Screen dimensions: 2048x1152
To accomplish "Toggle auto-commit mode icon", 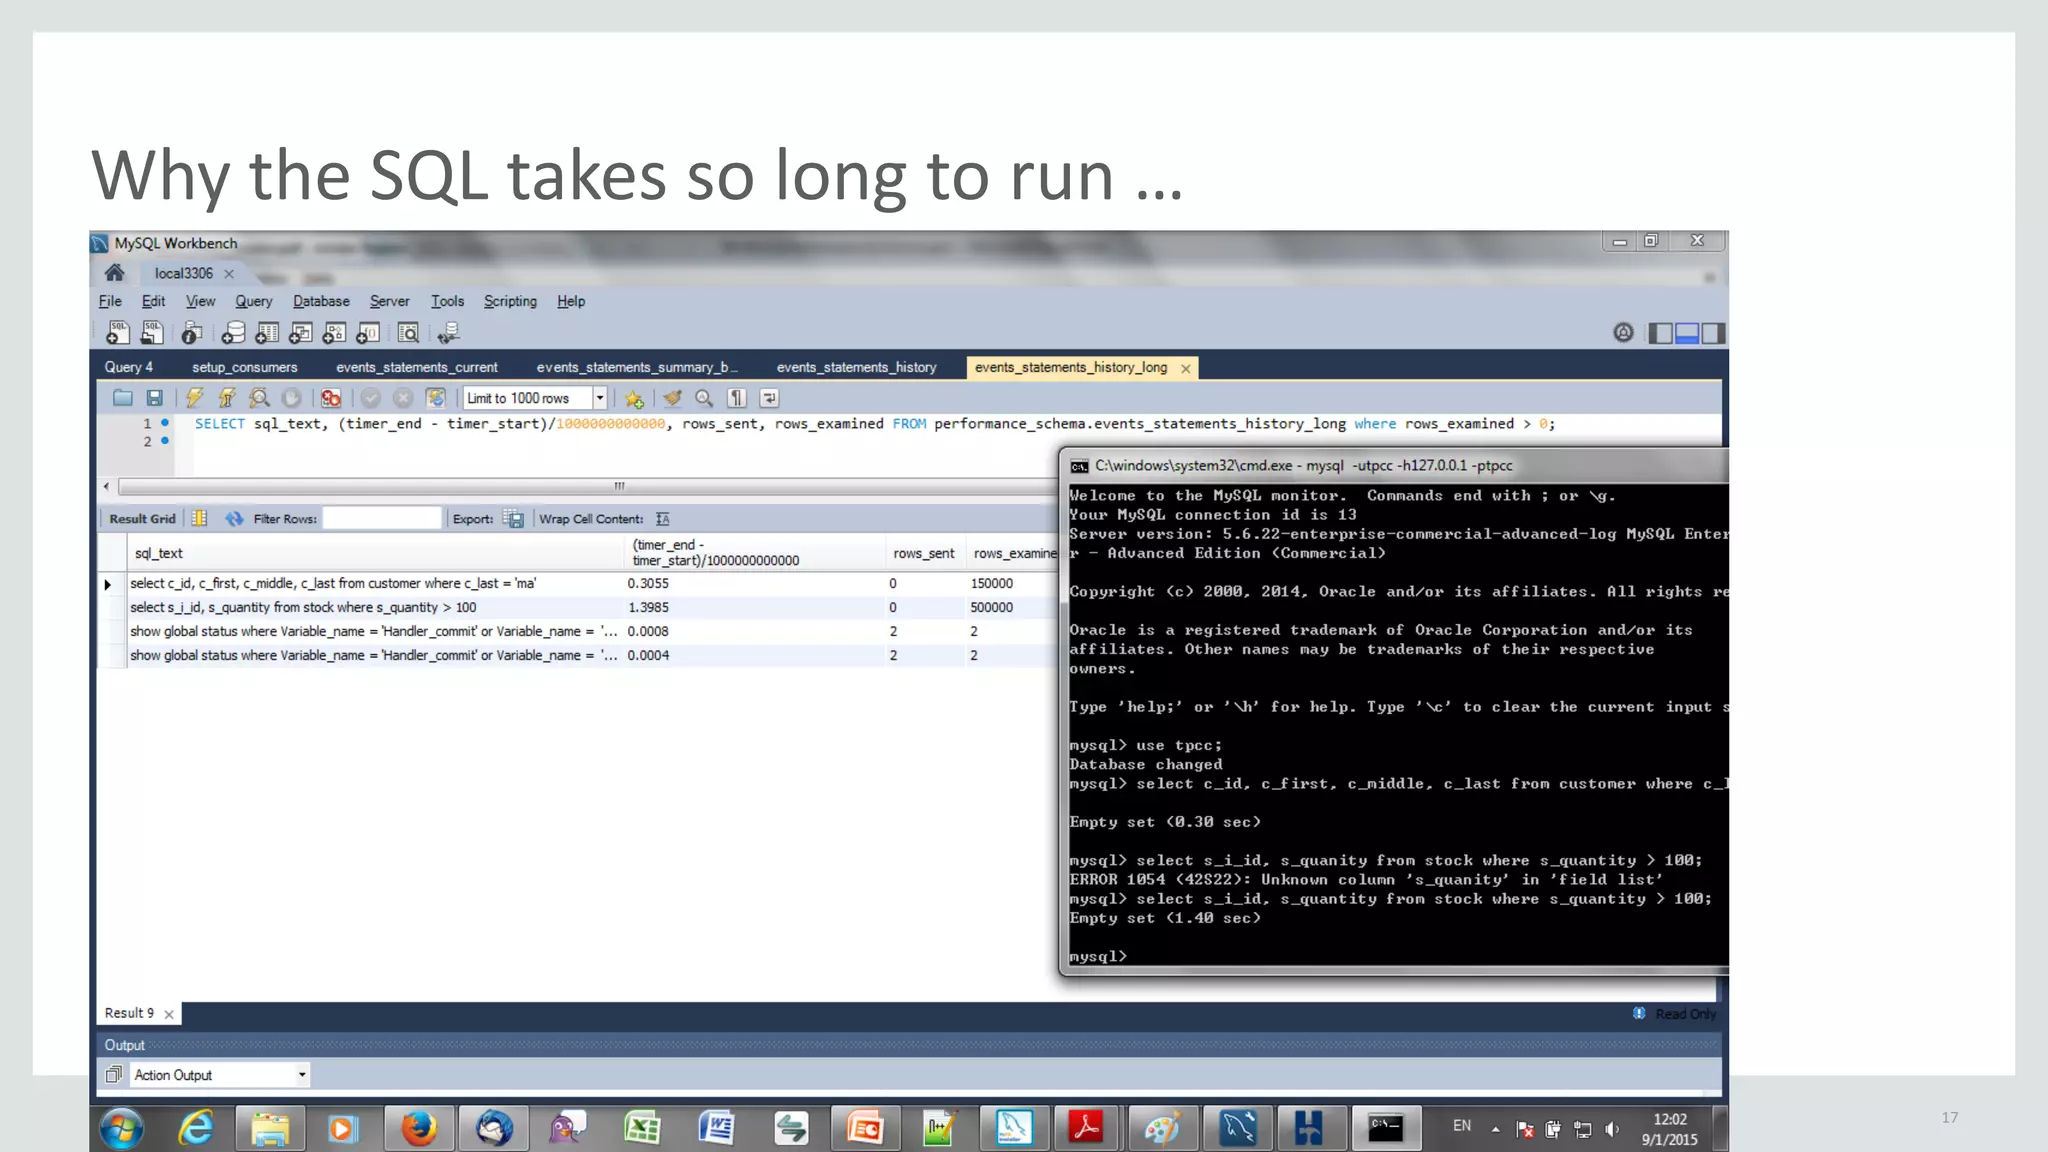I will (x=435, y=398).
